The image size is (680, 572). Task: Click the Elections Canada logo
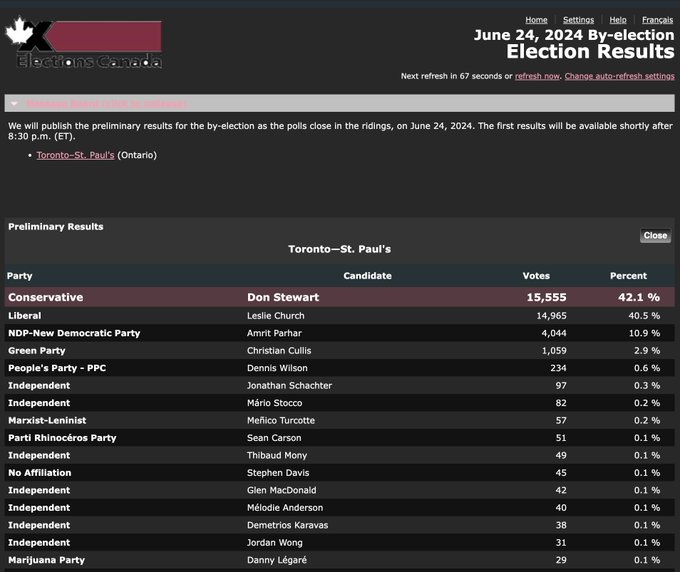(x=84, y=43)
